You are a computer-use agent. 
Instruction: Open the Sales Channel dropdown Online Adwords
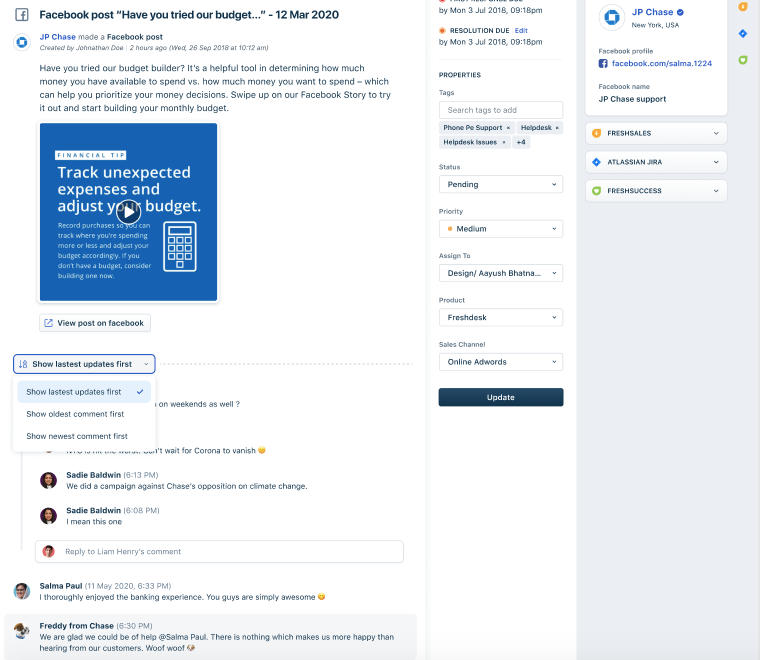[x=501, y=362]
